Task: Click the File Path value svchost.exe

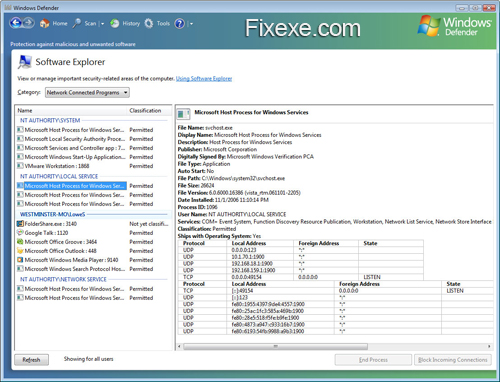Action: [243, 178]
